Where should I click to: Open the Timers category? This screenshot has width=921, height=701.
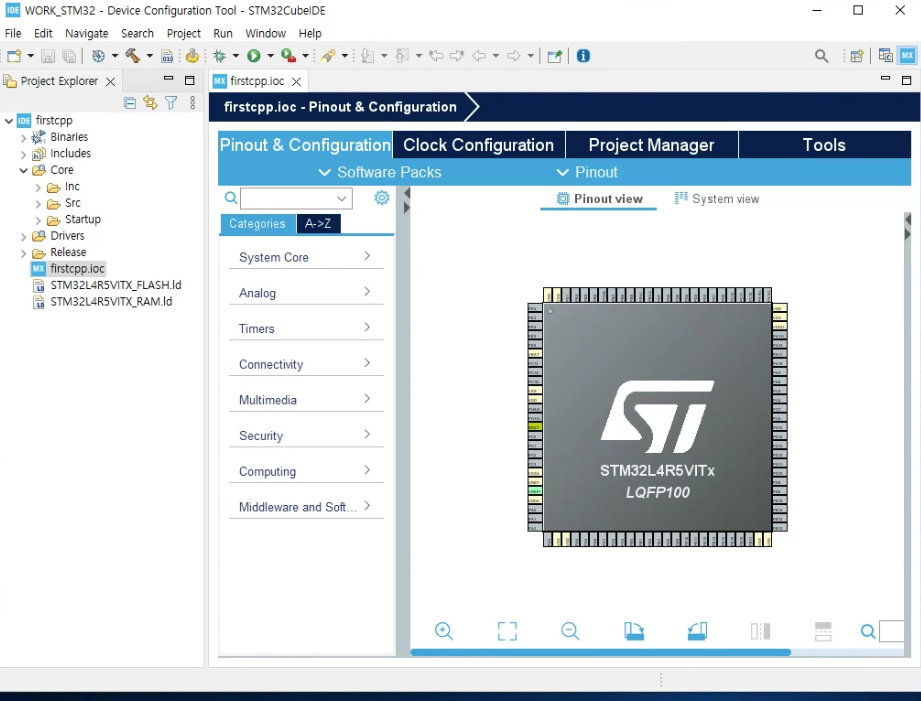click(305, 328)
